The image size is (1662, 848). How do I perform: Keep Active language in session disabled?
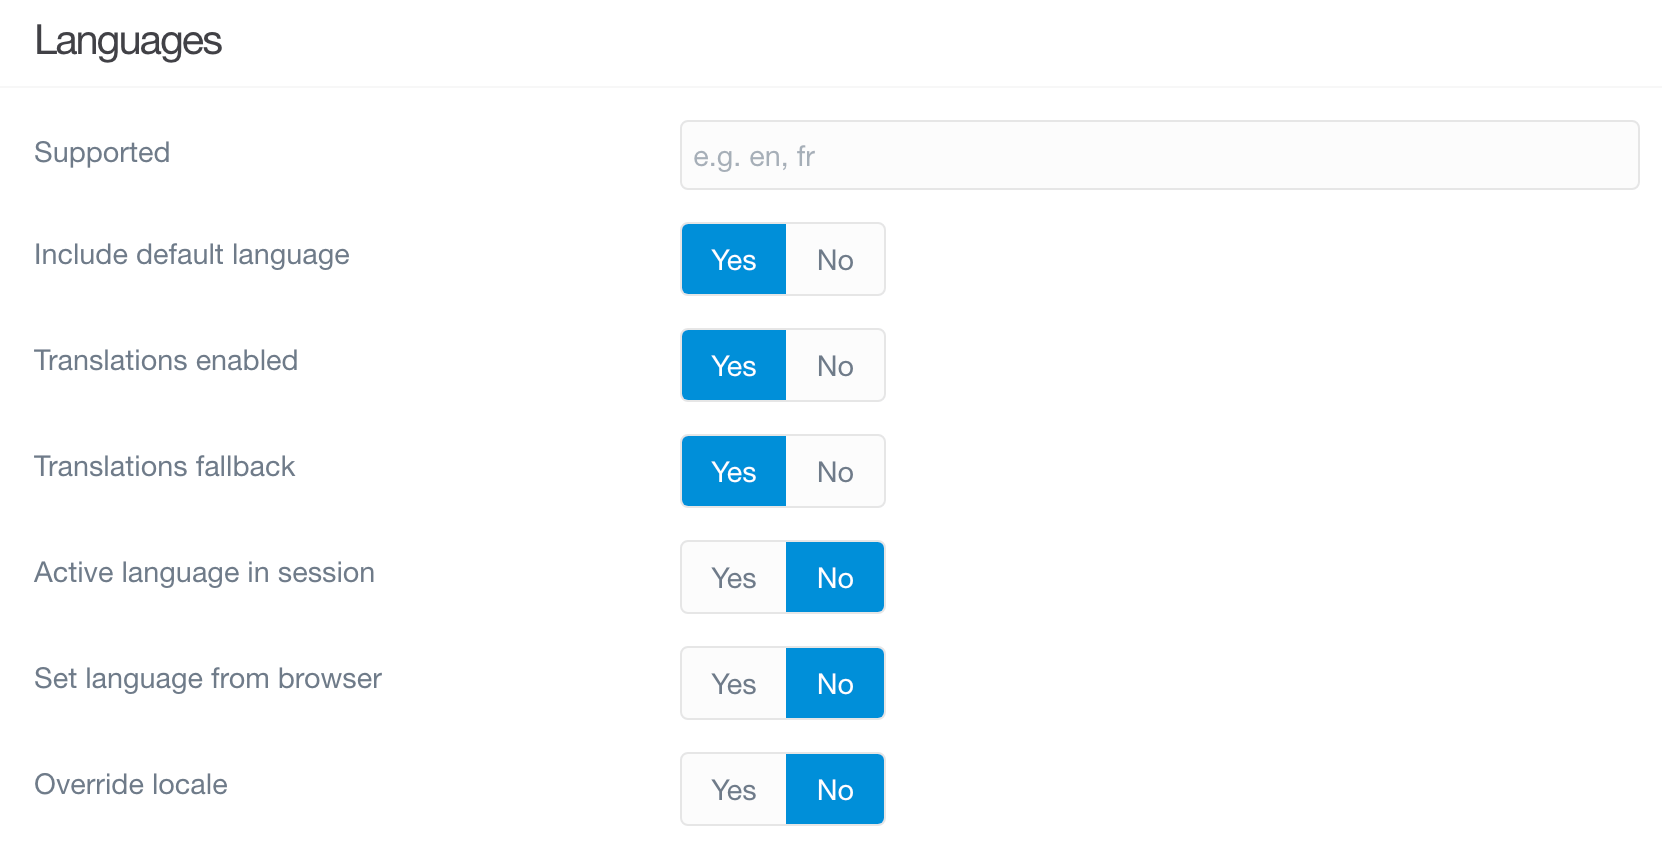click(x=836, y=577)
